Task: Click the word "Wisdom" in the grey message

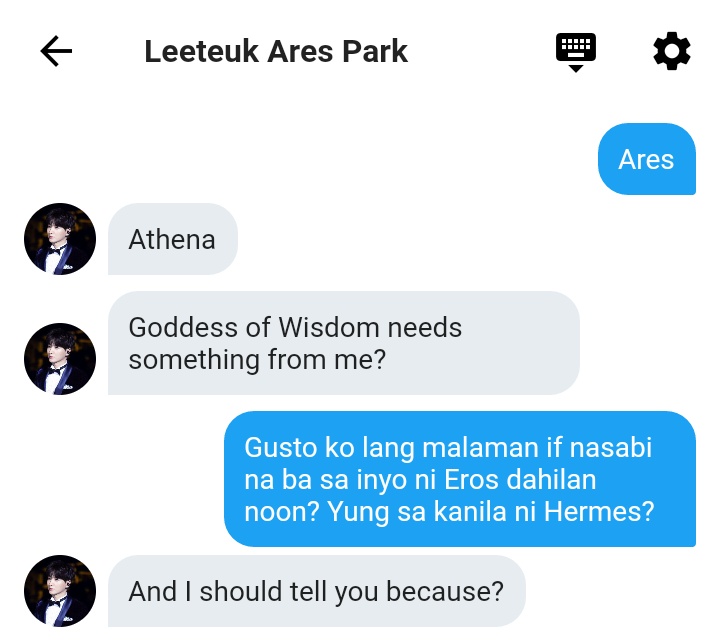Action: point(329,327)
